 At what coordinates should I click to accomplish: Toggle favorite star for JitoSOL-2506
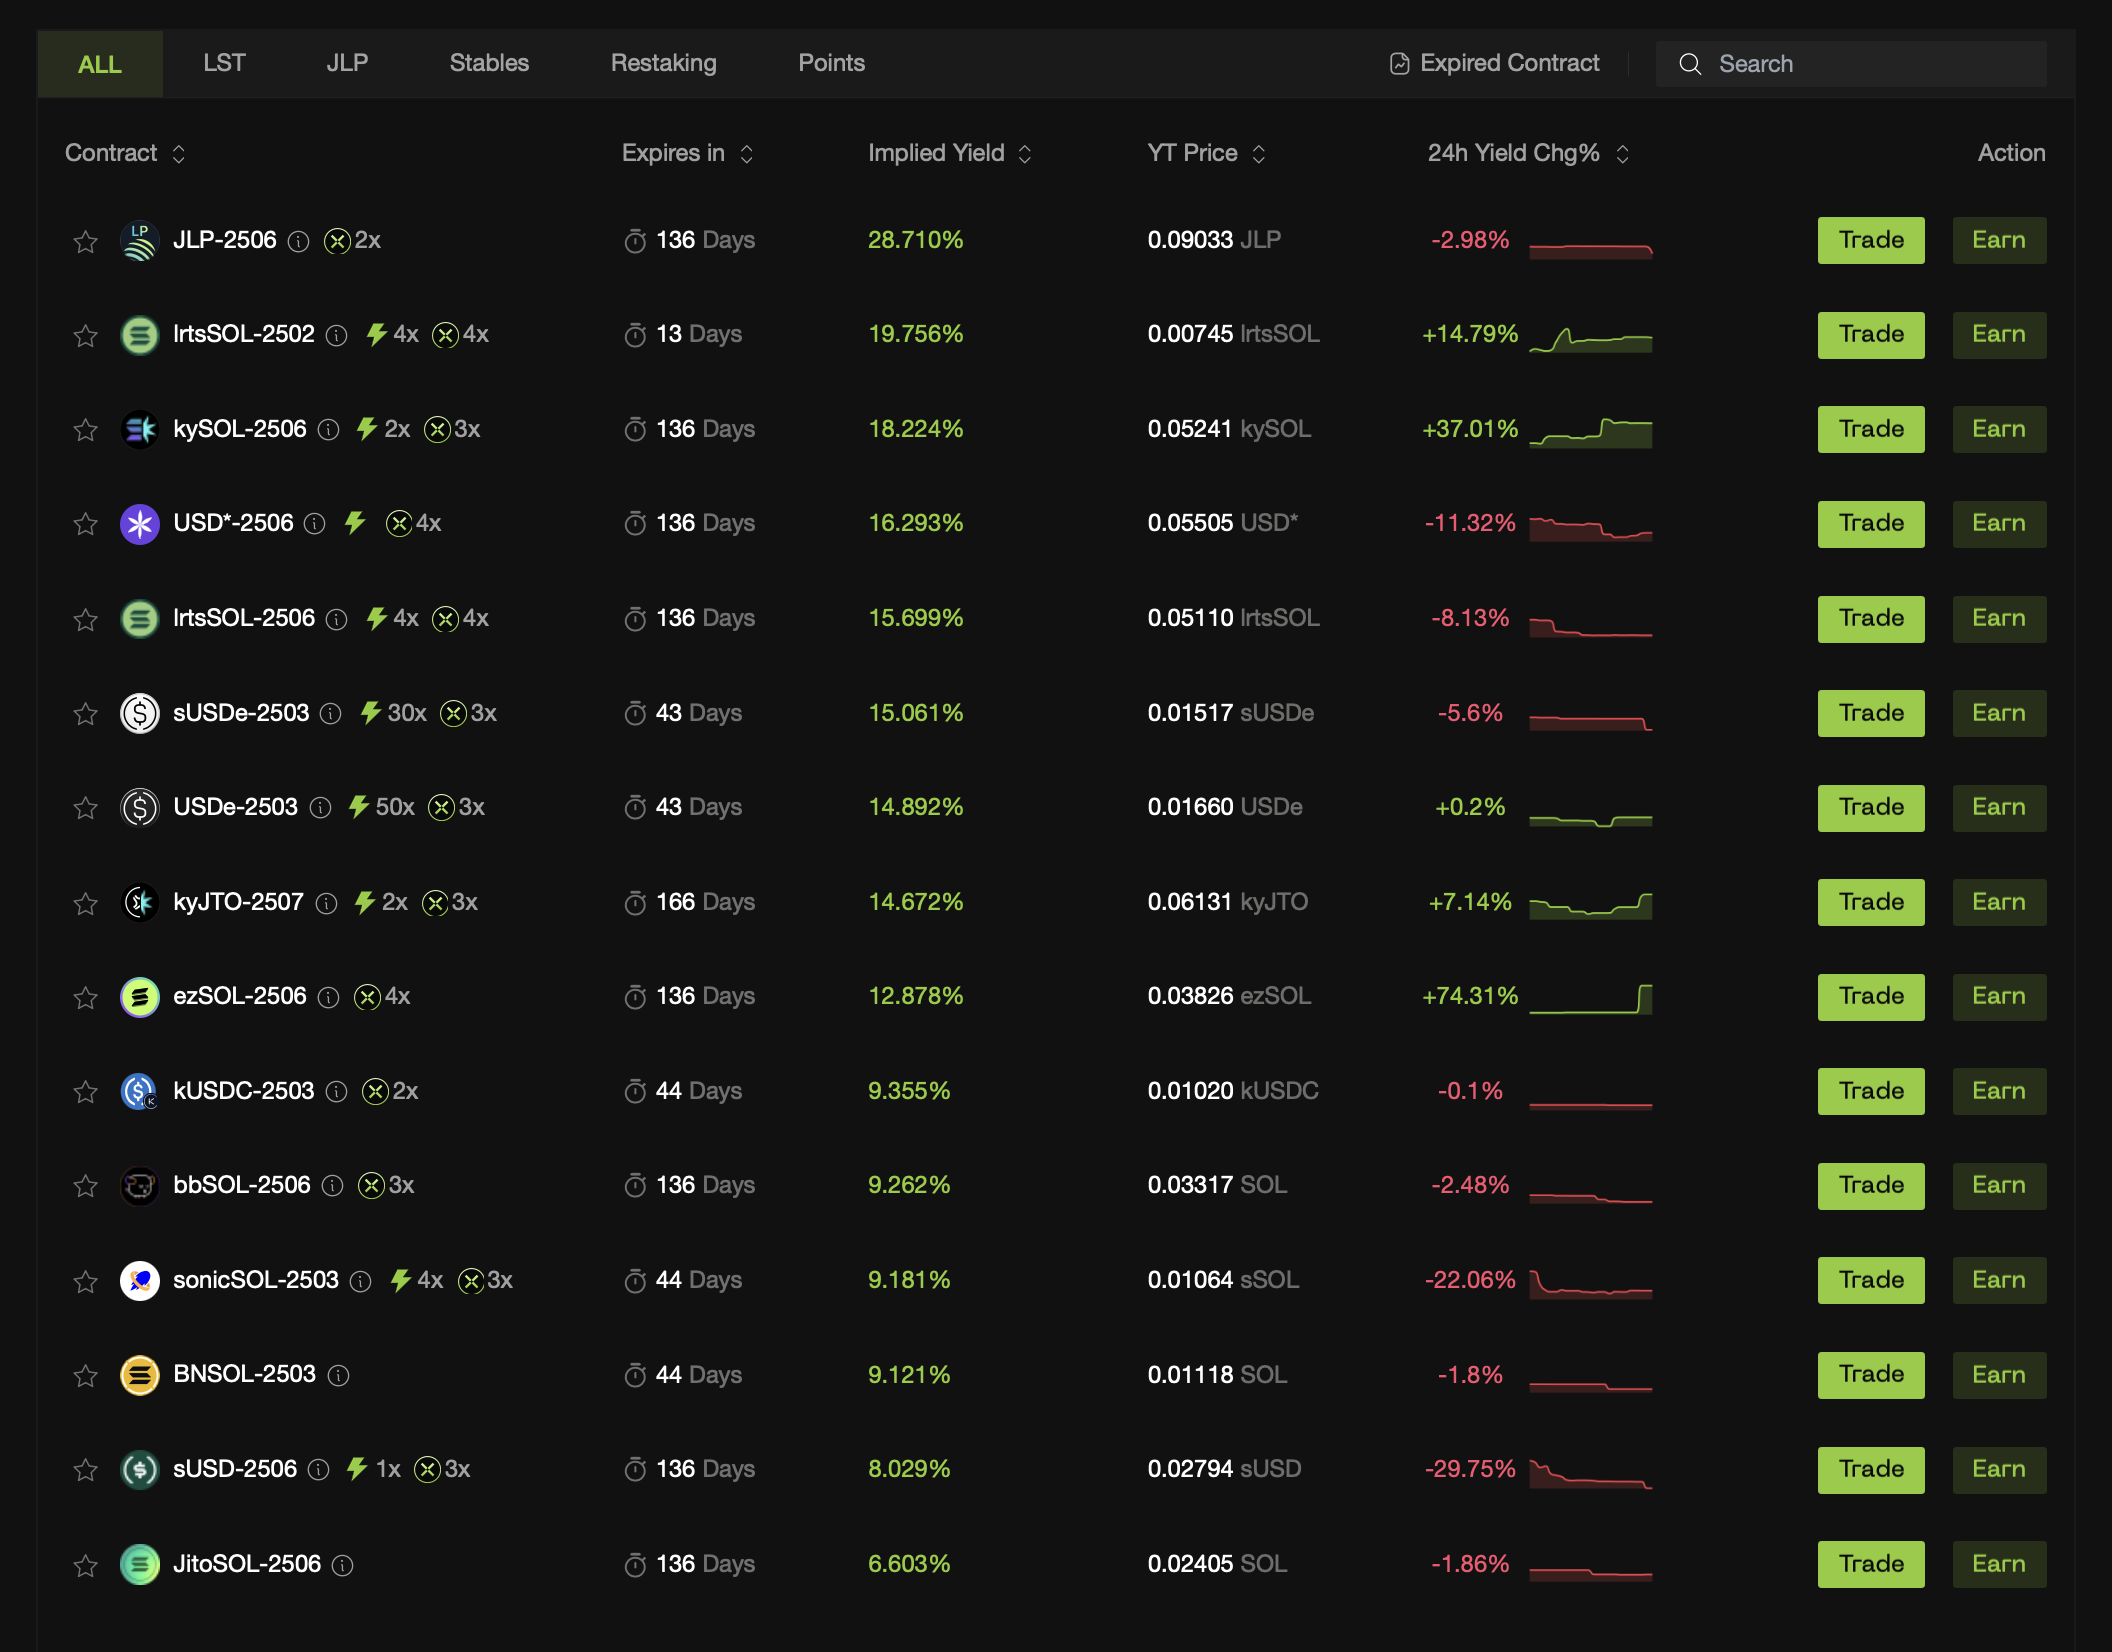tap(86, 1566)
